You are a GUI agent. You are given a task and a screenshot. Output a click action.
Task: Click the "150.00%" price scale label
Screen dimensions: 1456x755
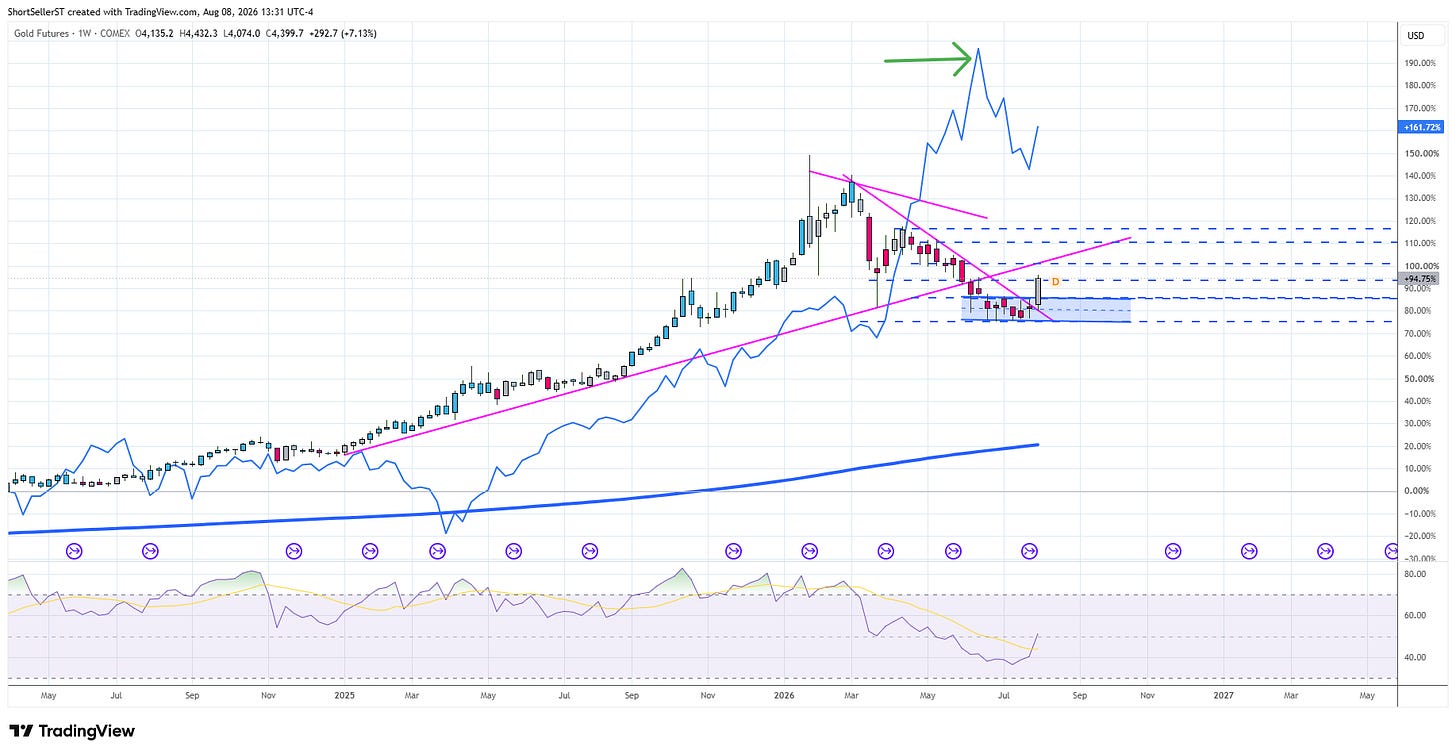[1422, 153]
